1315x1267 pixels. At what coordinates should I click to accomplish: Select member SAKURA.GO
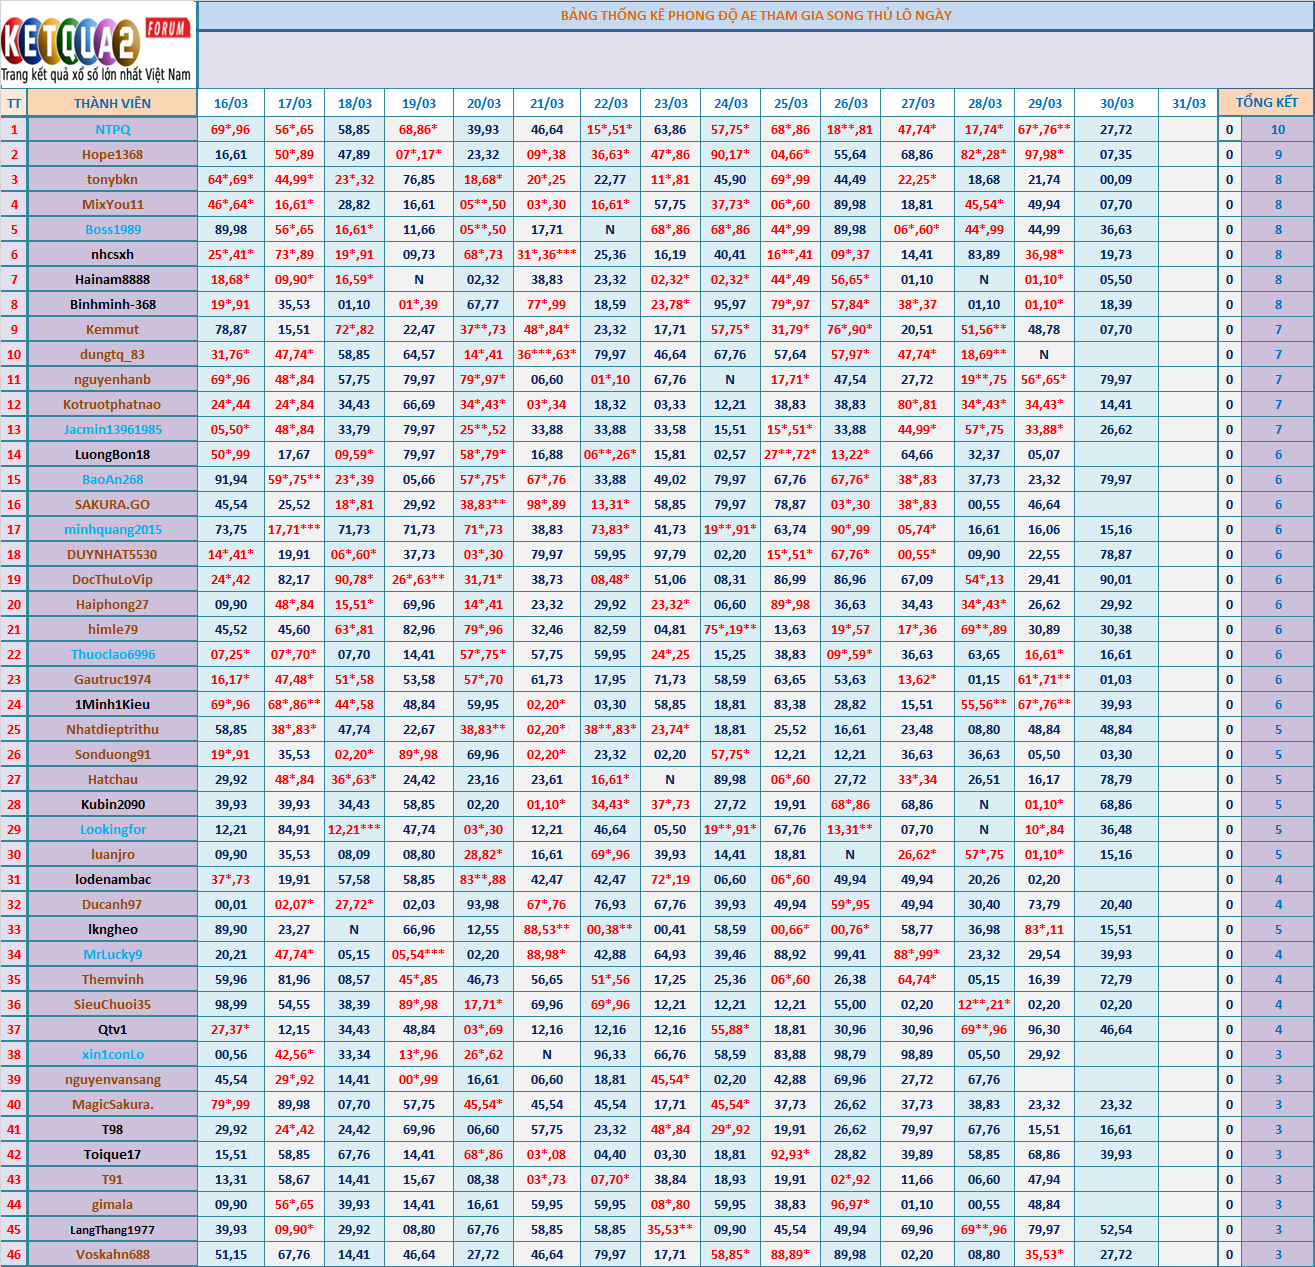(x=113, y=504)
